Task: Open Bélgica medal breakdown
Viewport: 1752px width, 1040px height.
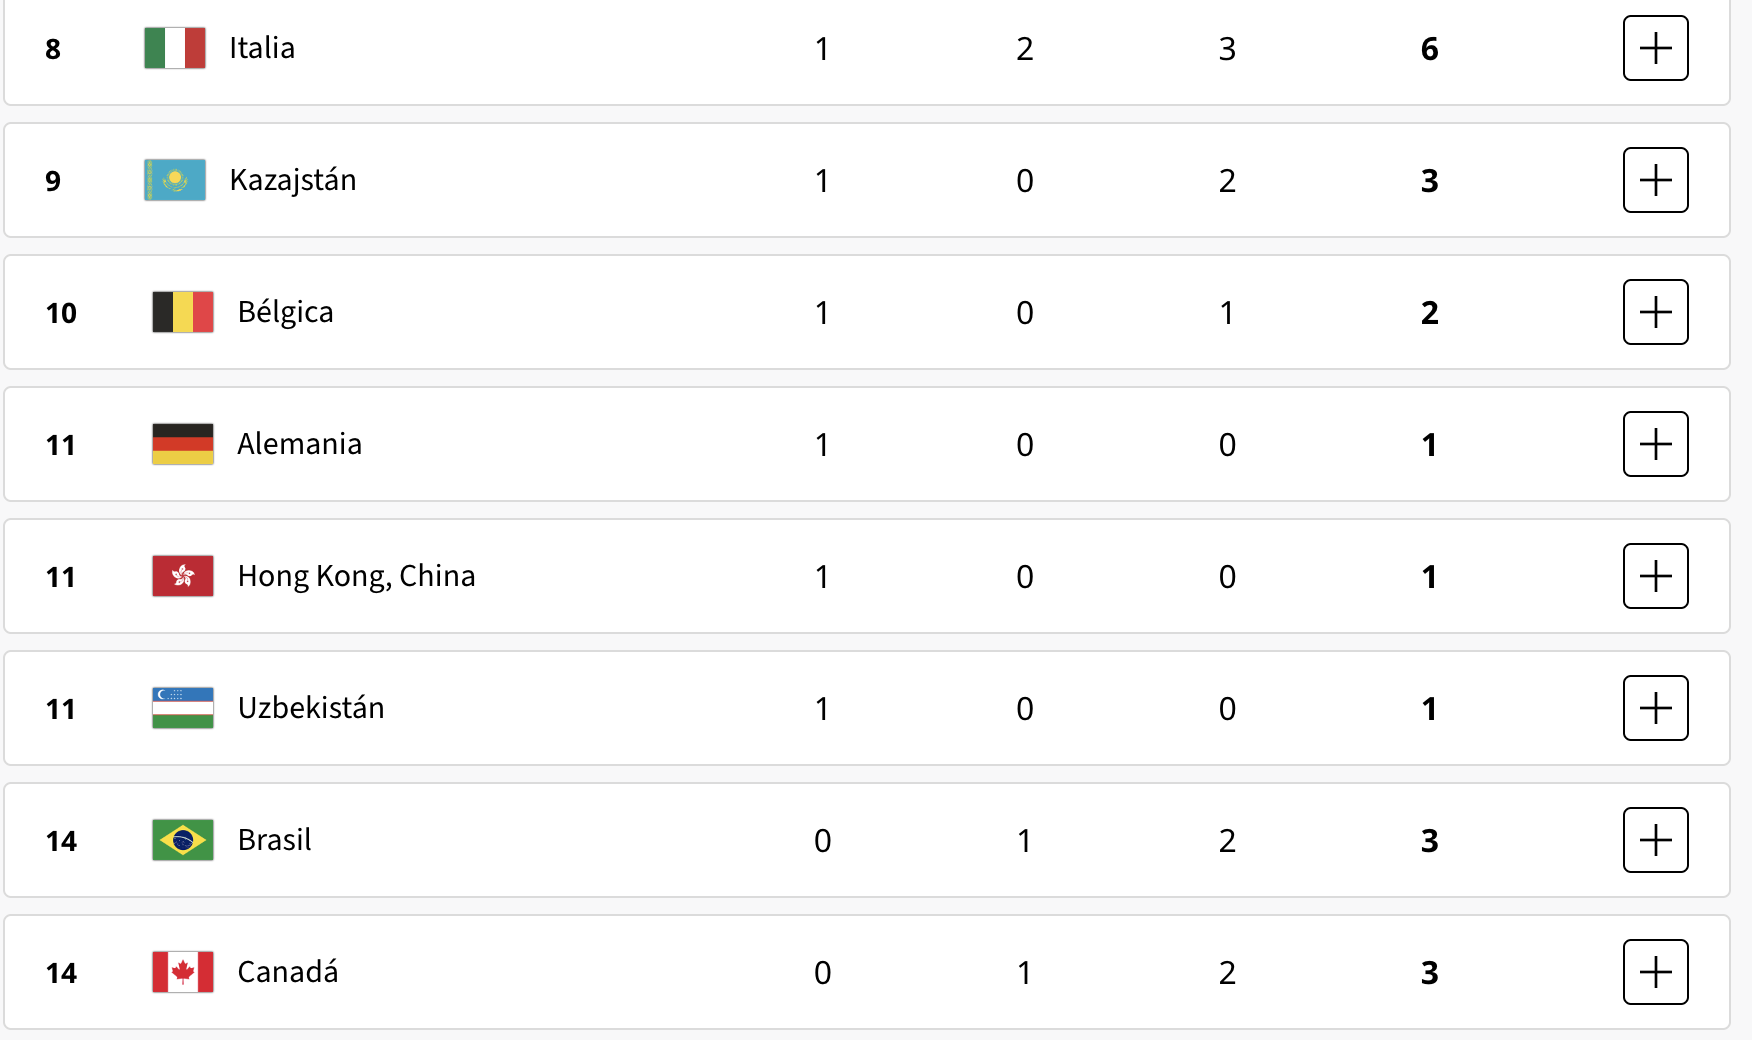Action: pyautogui.click(x=1655, y=312)
